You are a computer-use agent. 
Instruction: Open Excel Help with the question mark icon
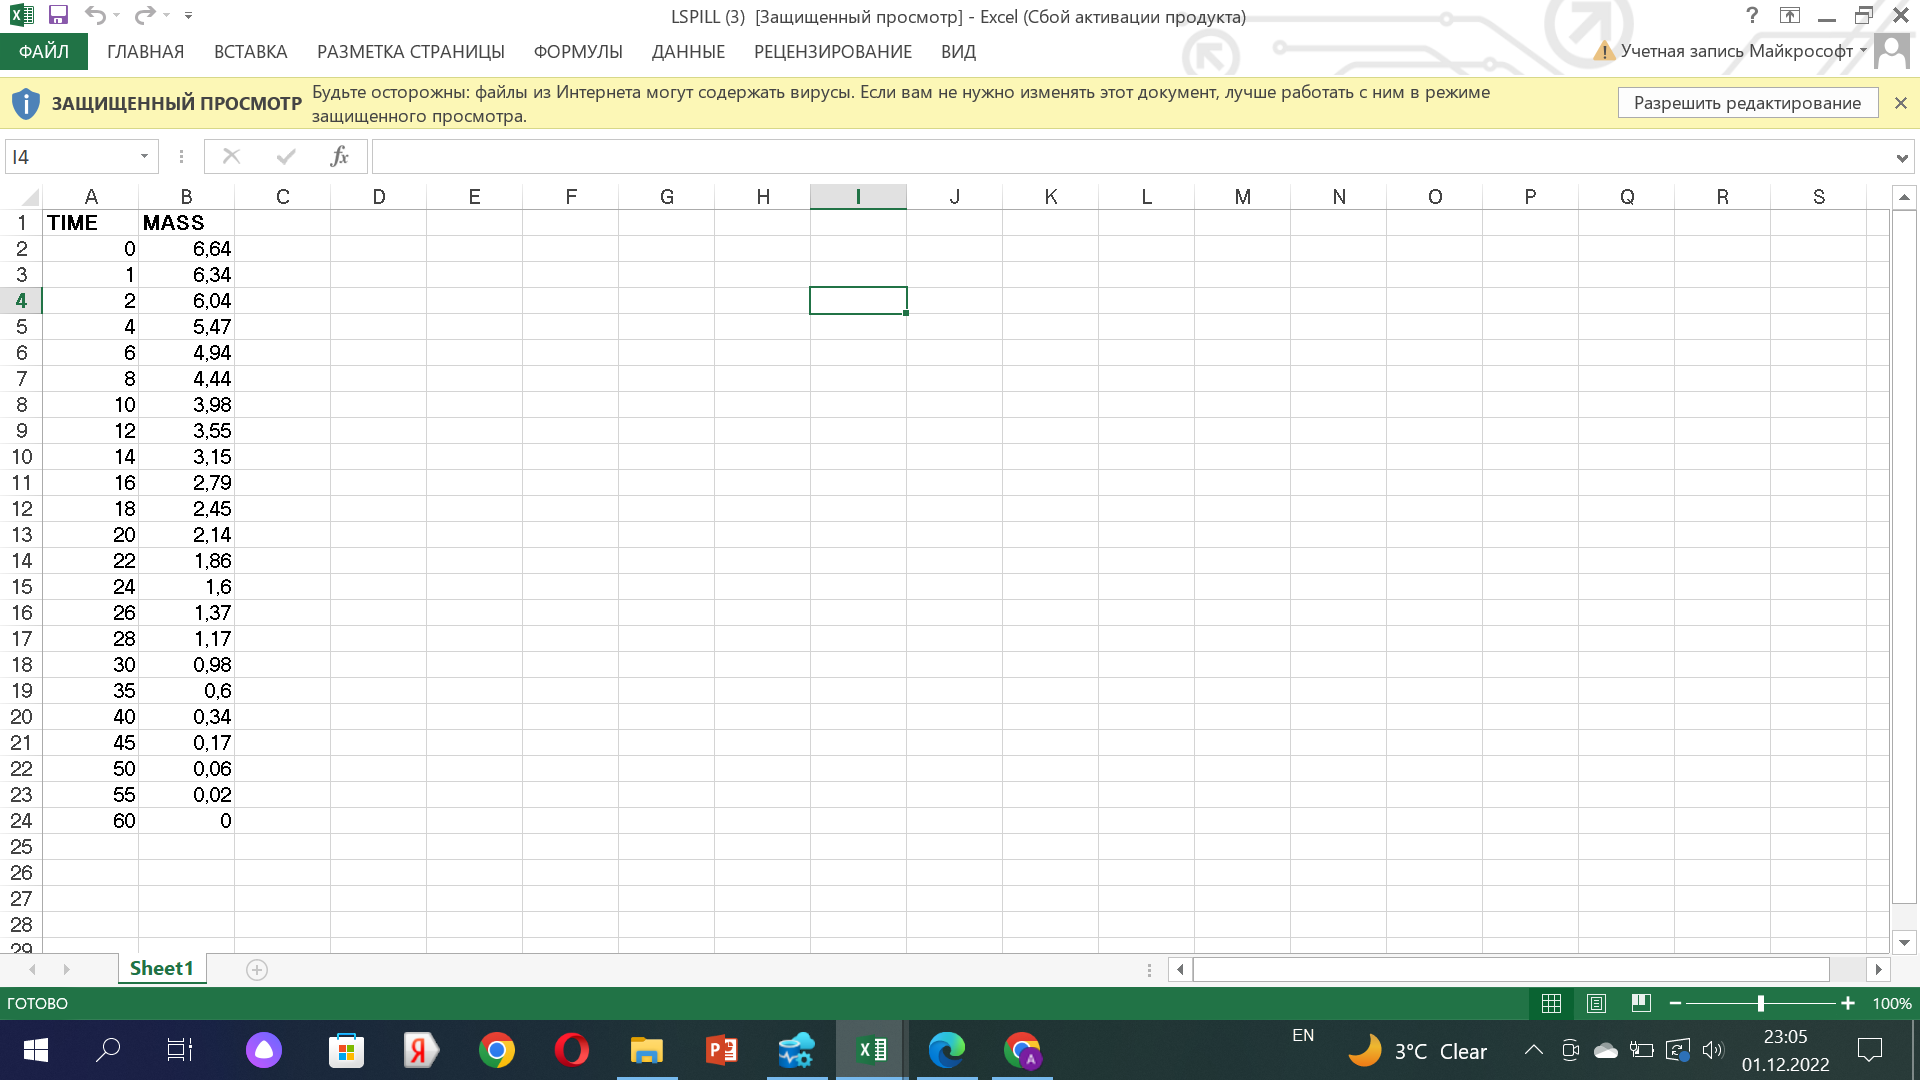coord(1752,15)
